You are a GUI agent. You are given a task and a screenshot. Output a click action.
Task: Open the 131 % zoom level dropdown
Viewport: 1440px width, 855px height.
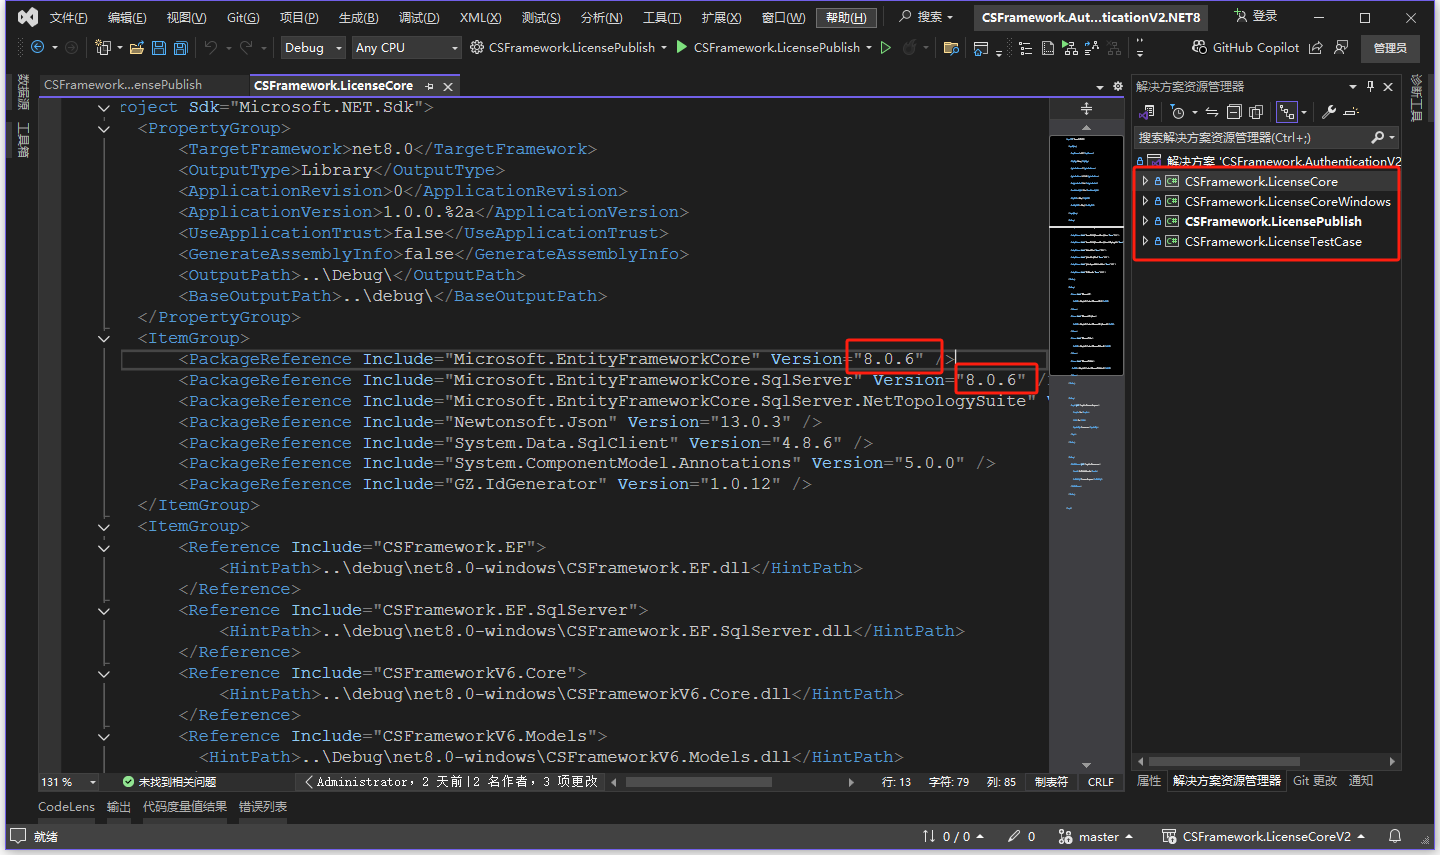68,782
